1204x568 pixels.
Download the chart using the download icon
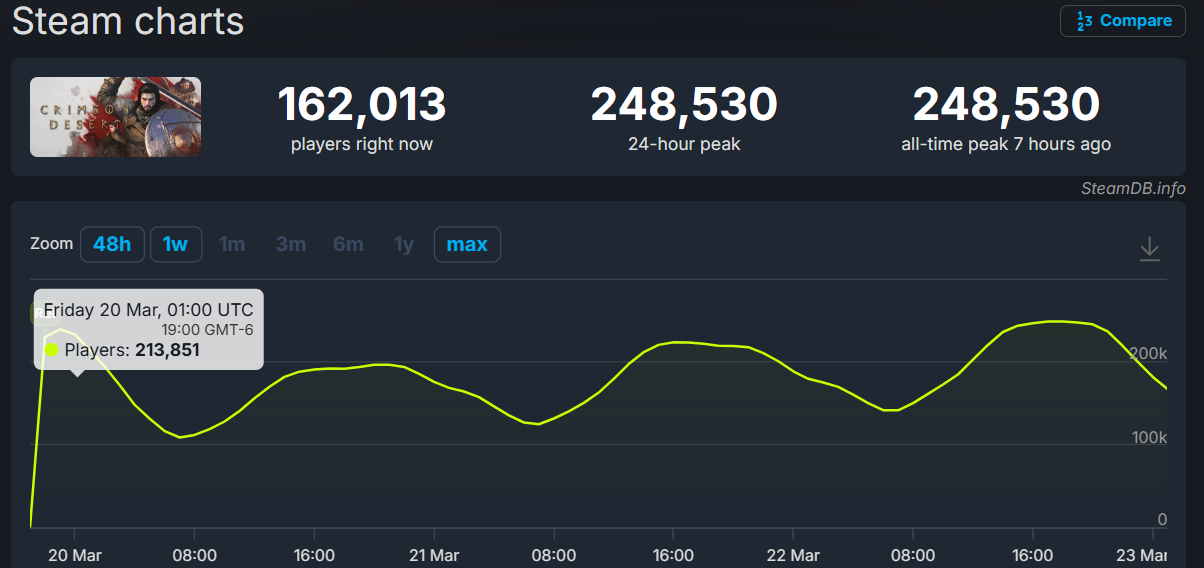[x=1150, y=248]
